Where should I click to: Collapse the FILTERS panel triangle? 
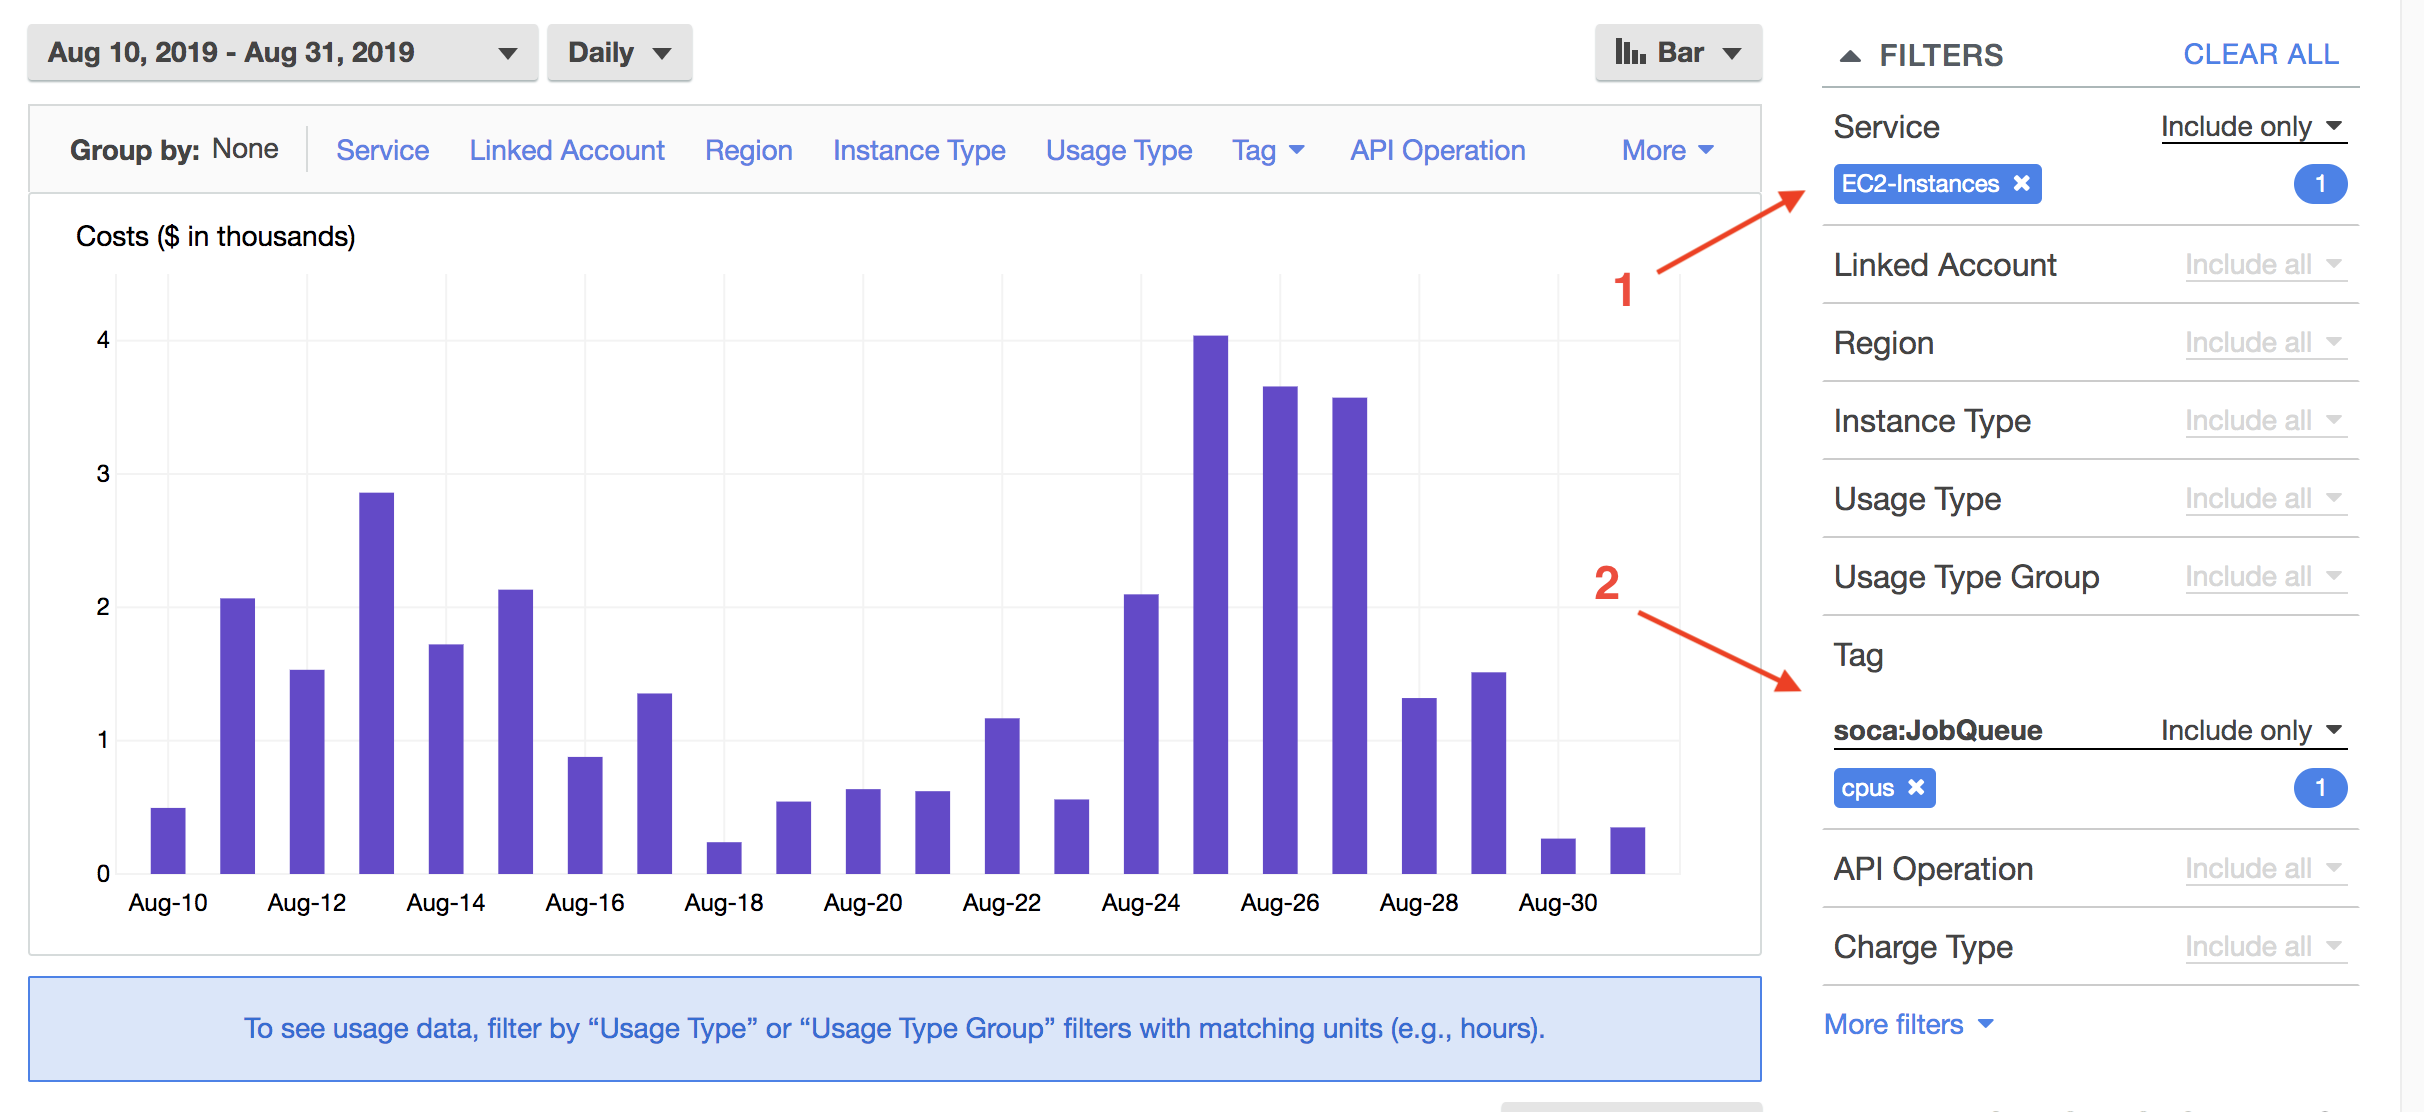coord(1850,56)
